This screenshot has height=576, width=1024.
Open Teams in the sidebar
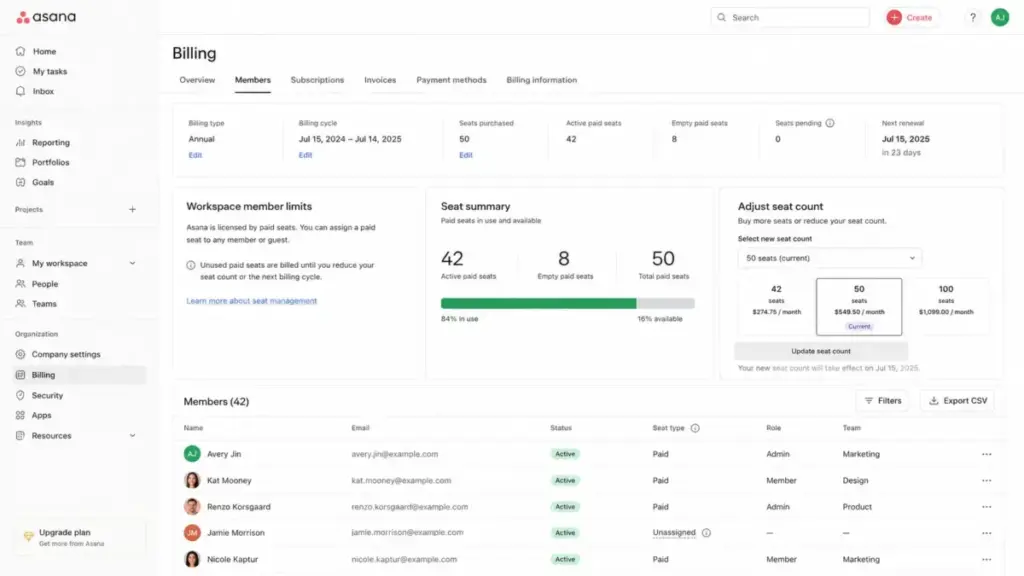click(44, 304)
